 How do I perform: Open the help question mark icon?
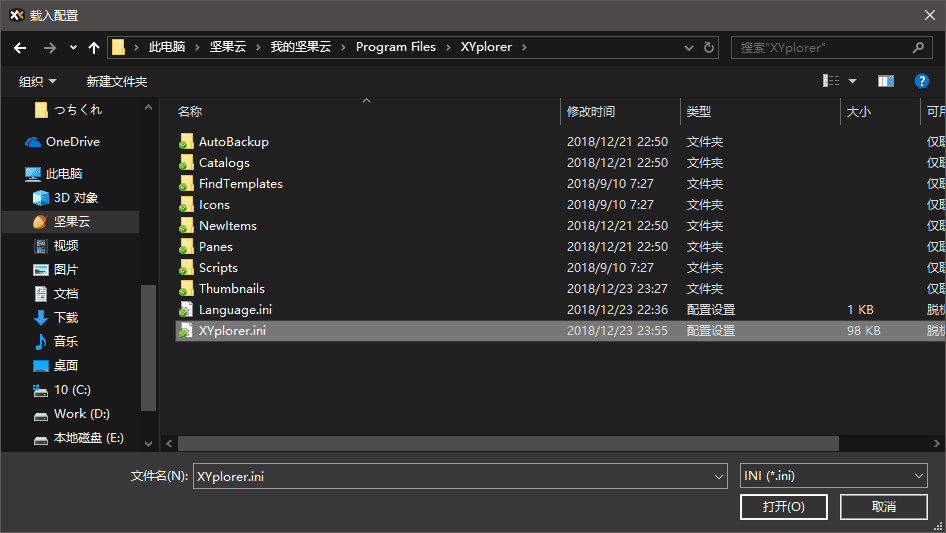(922, 81)
